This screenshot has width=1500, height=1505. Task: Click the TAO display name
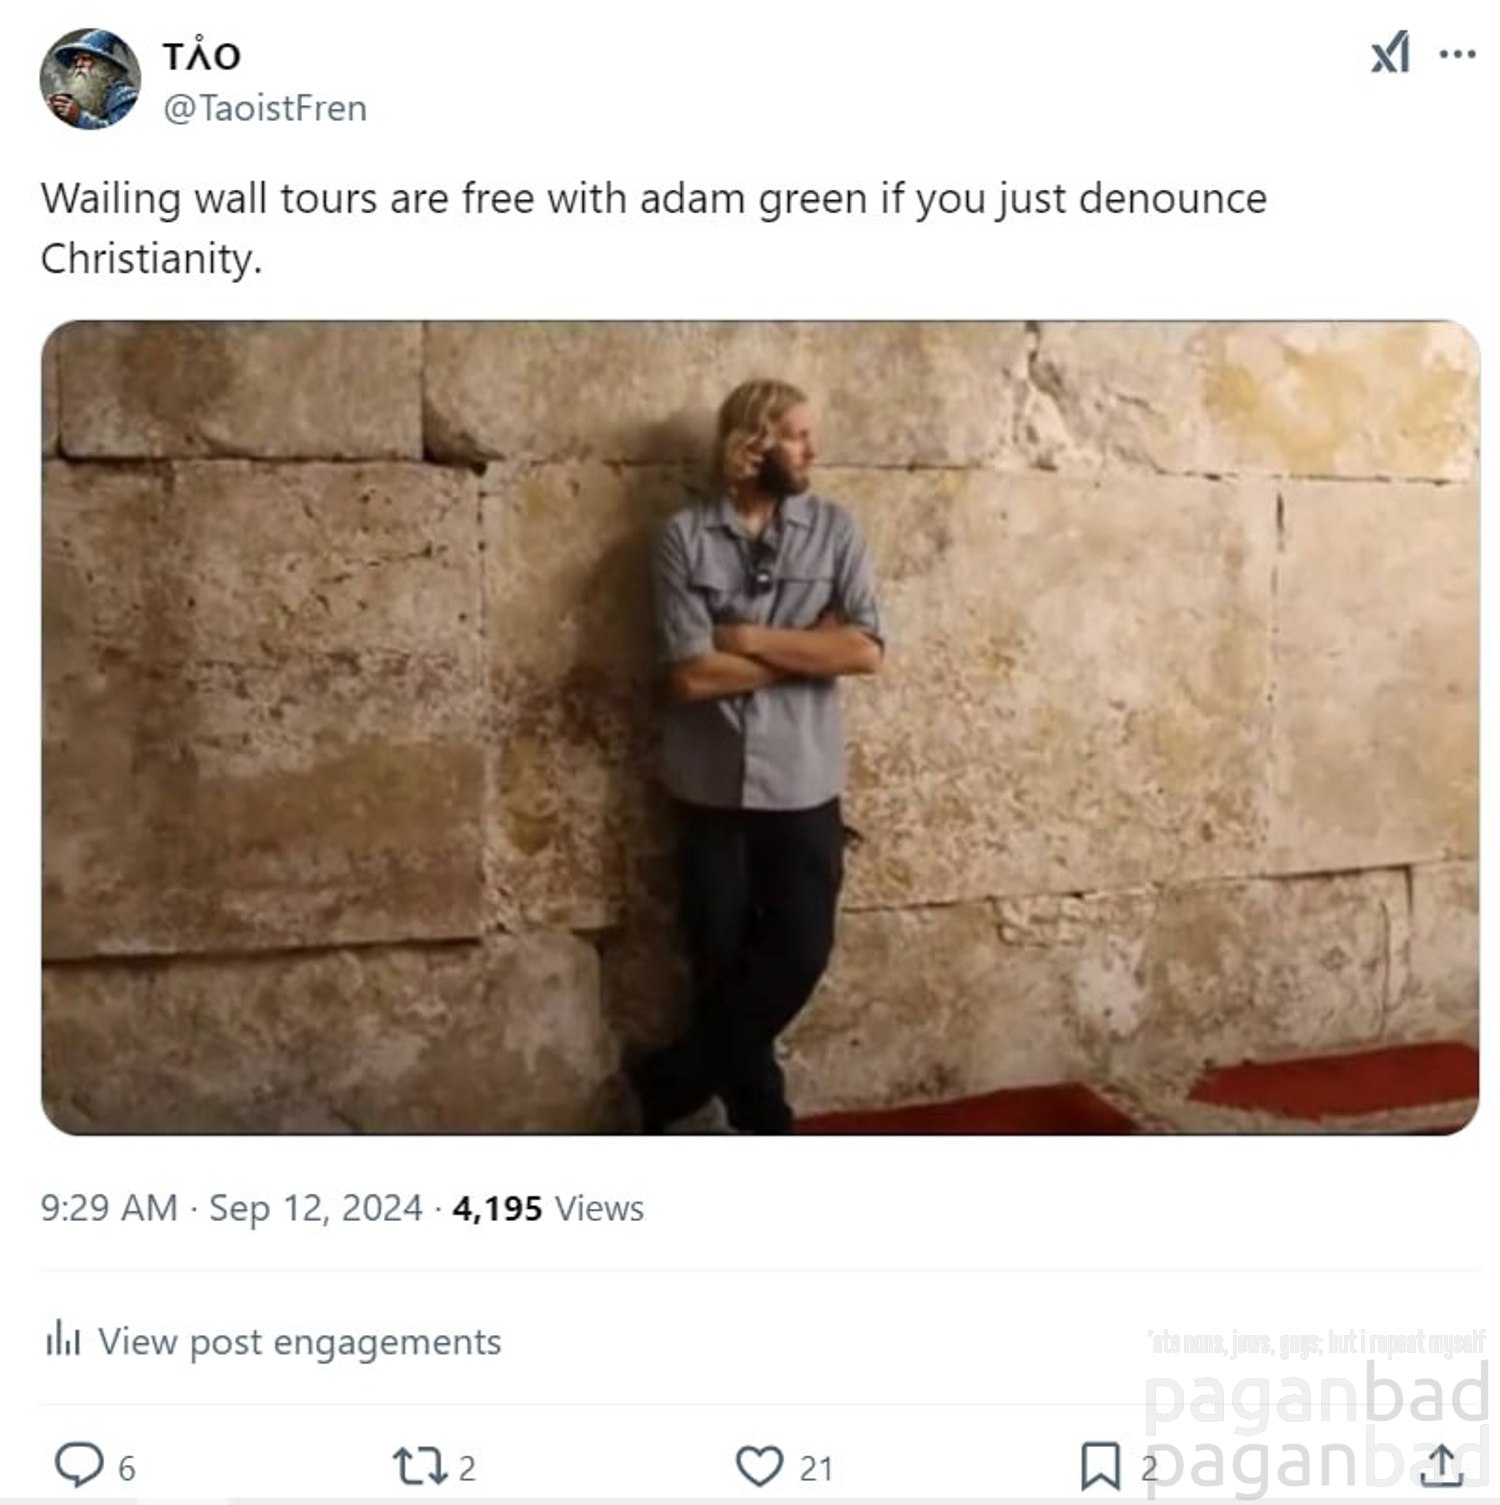201,55
